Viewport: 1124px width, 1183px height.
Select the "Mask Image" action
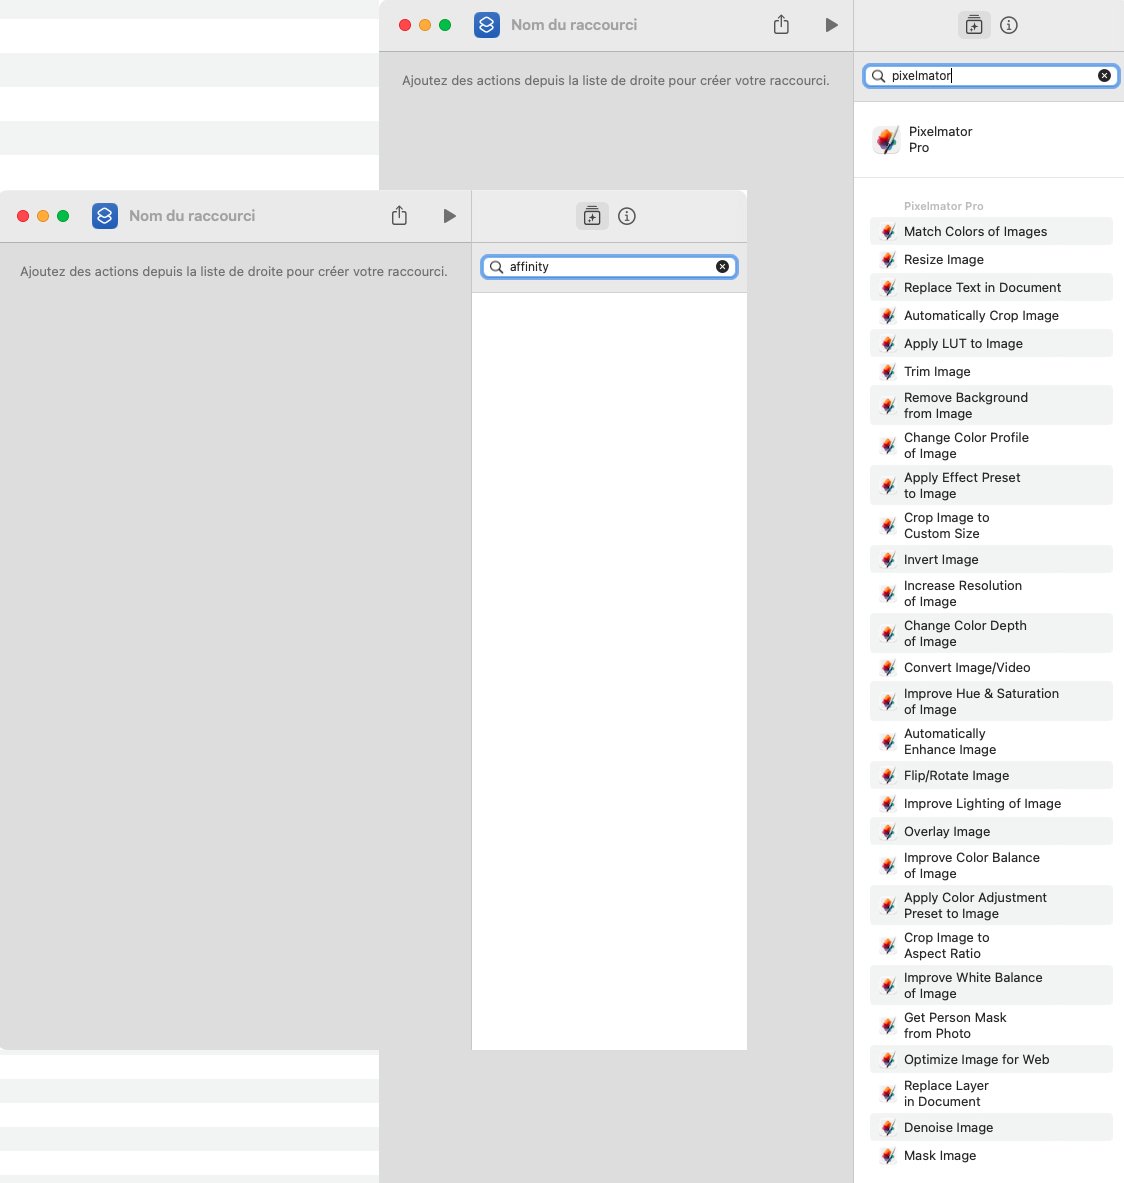(x=991, y=1154)
